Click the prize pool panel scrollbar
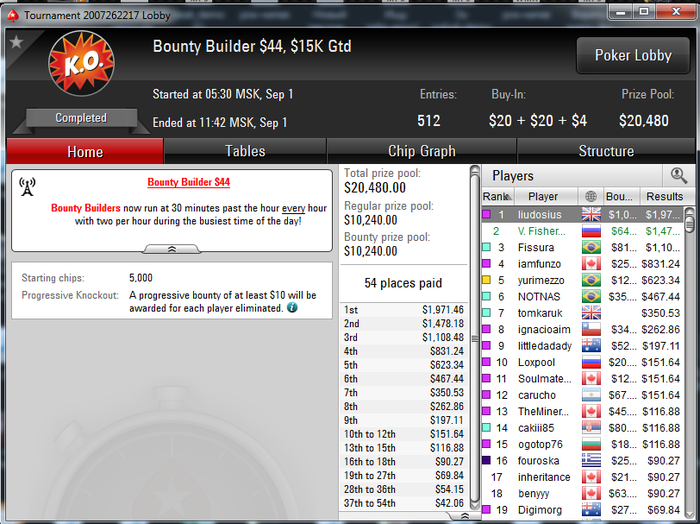The height and width of the screenshot is (524, 700). [475, 338]
